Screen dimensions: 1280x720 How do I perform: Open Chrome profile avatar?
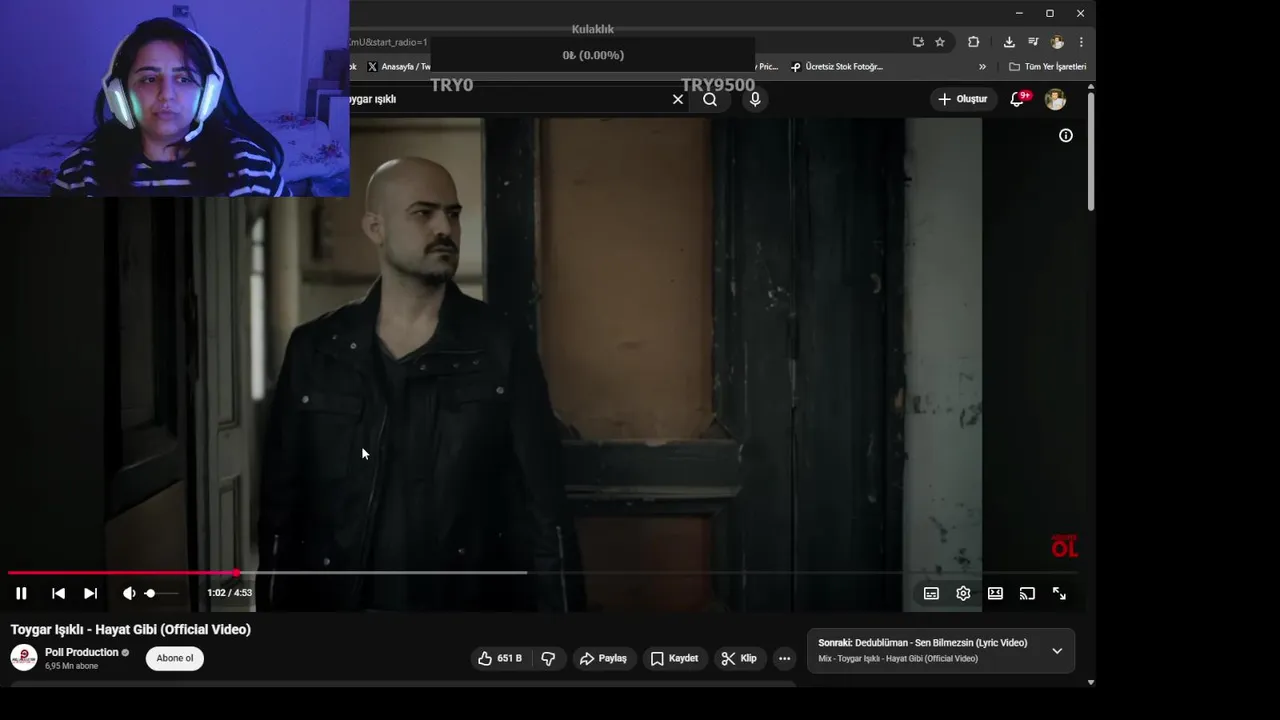[1057, 42]
